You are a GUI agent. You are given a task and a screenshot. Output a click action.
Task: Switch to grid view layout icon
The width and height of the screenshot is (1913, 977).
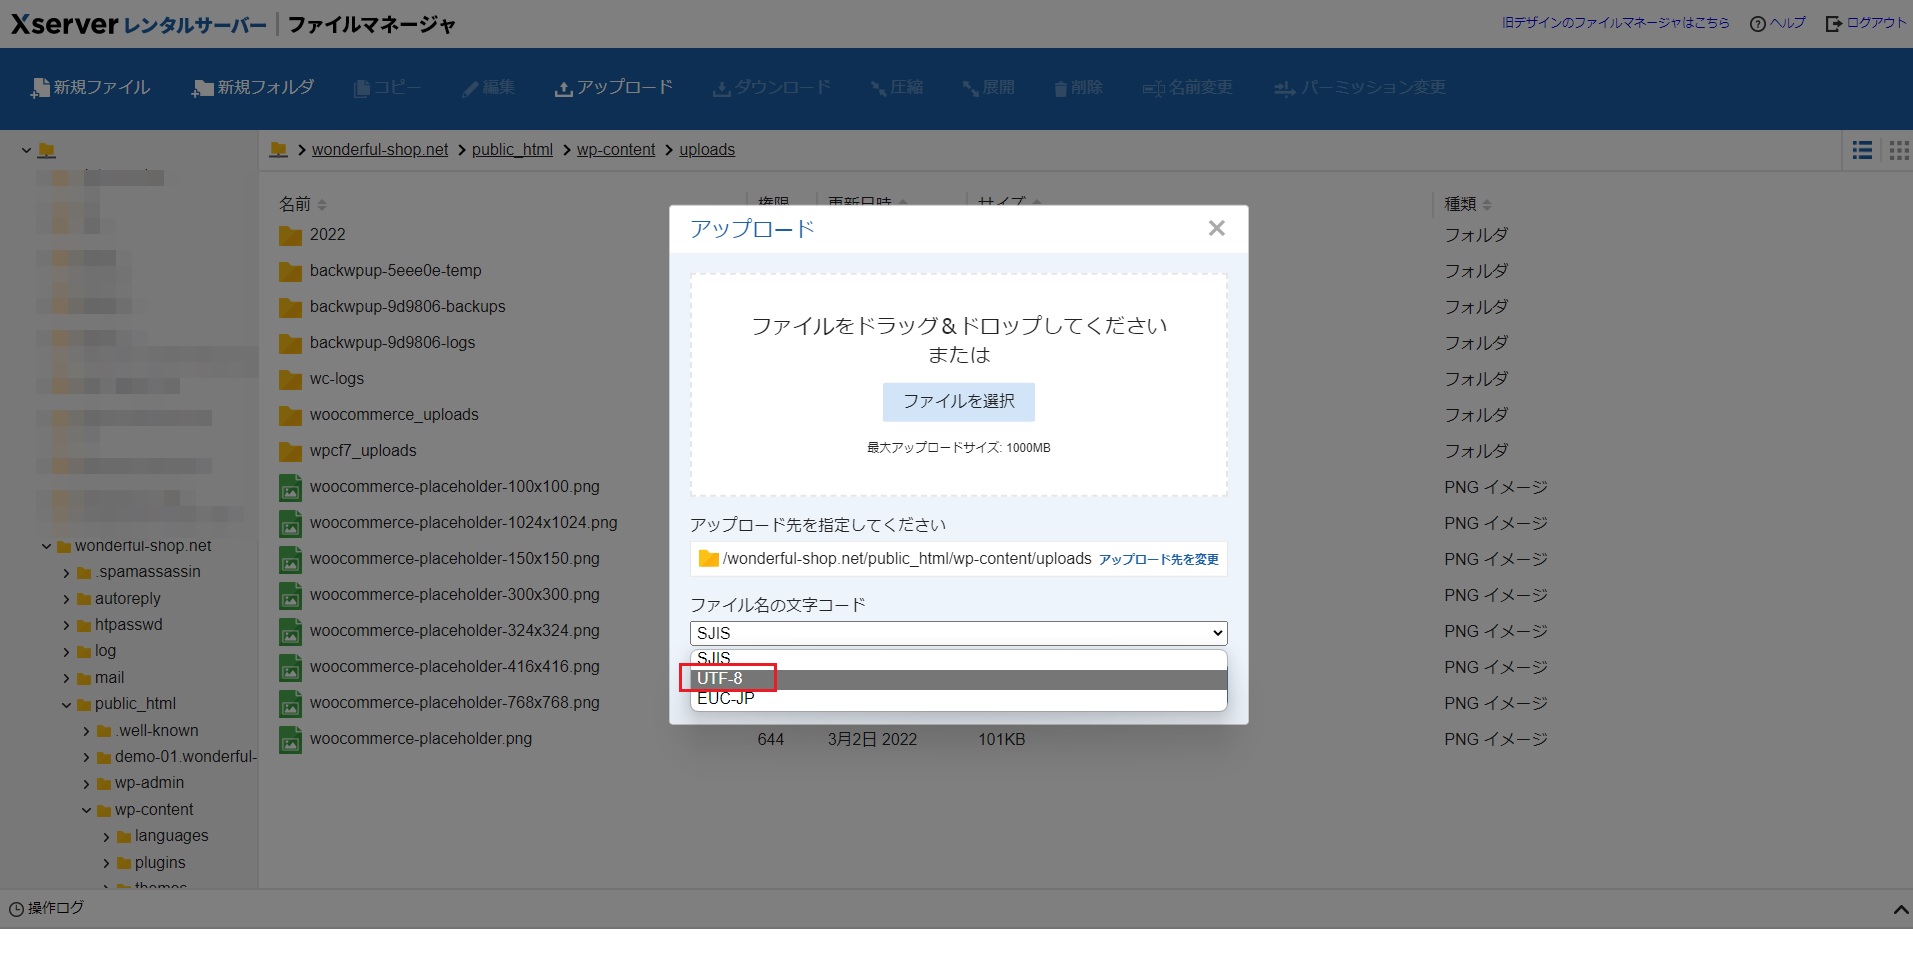click(1898, 150)
